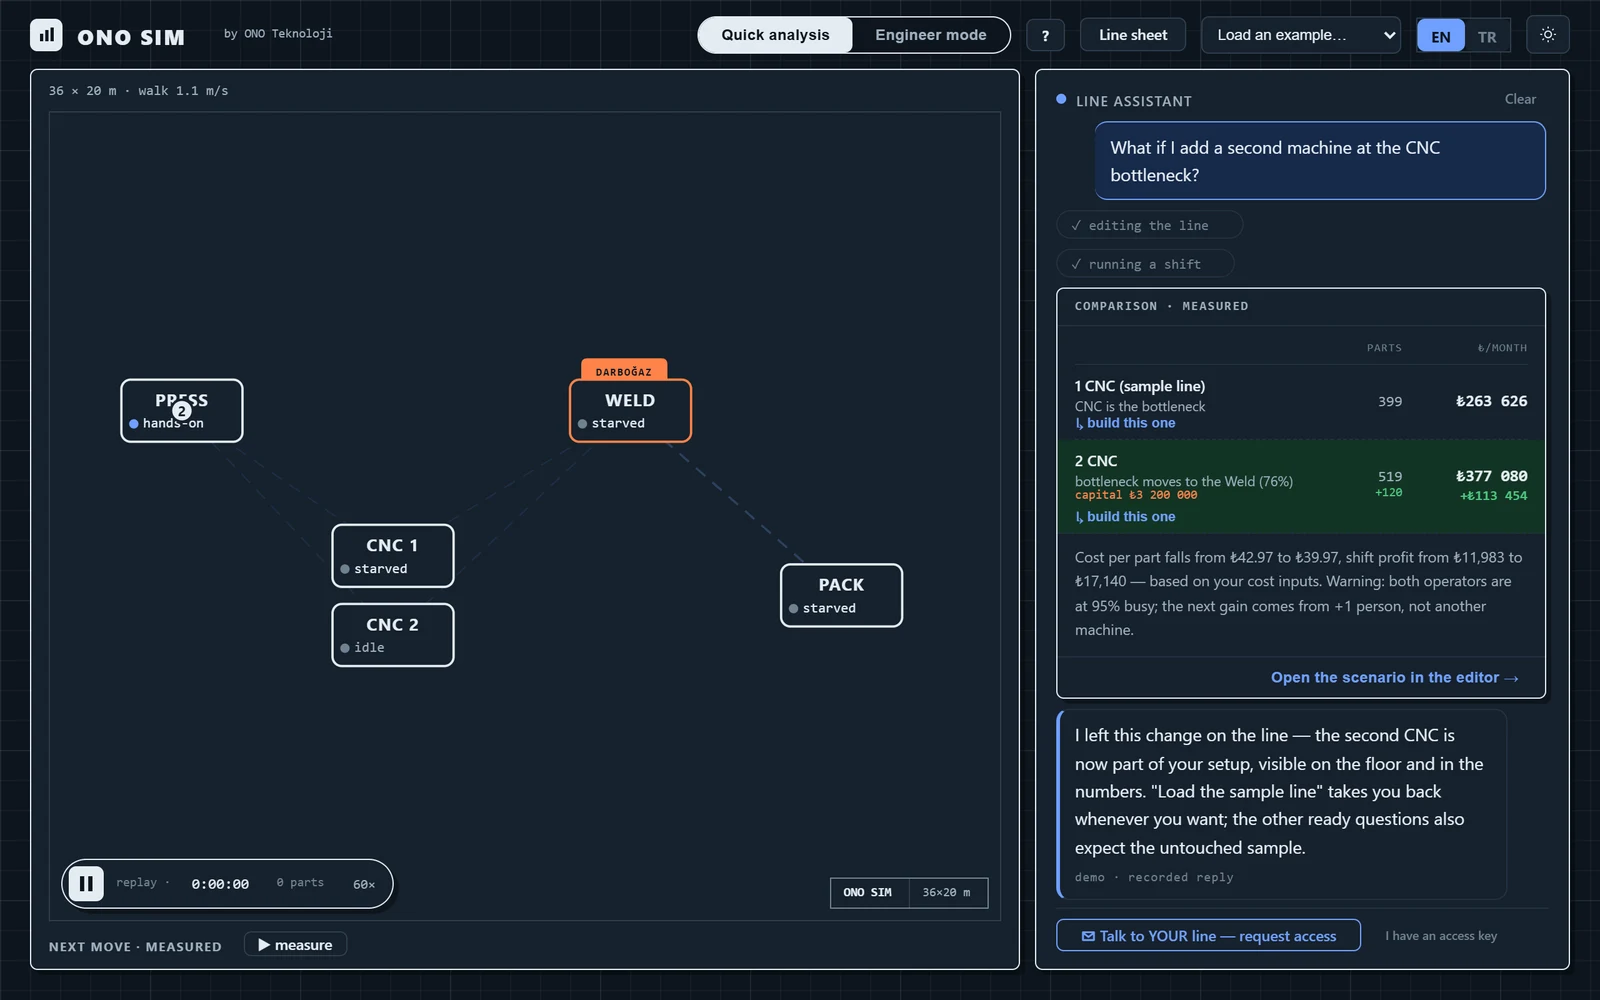Select the WELD bottleneck node
The height and width of the screenshot is (1000, 1600).
(x=630, y=410)
